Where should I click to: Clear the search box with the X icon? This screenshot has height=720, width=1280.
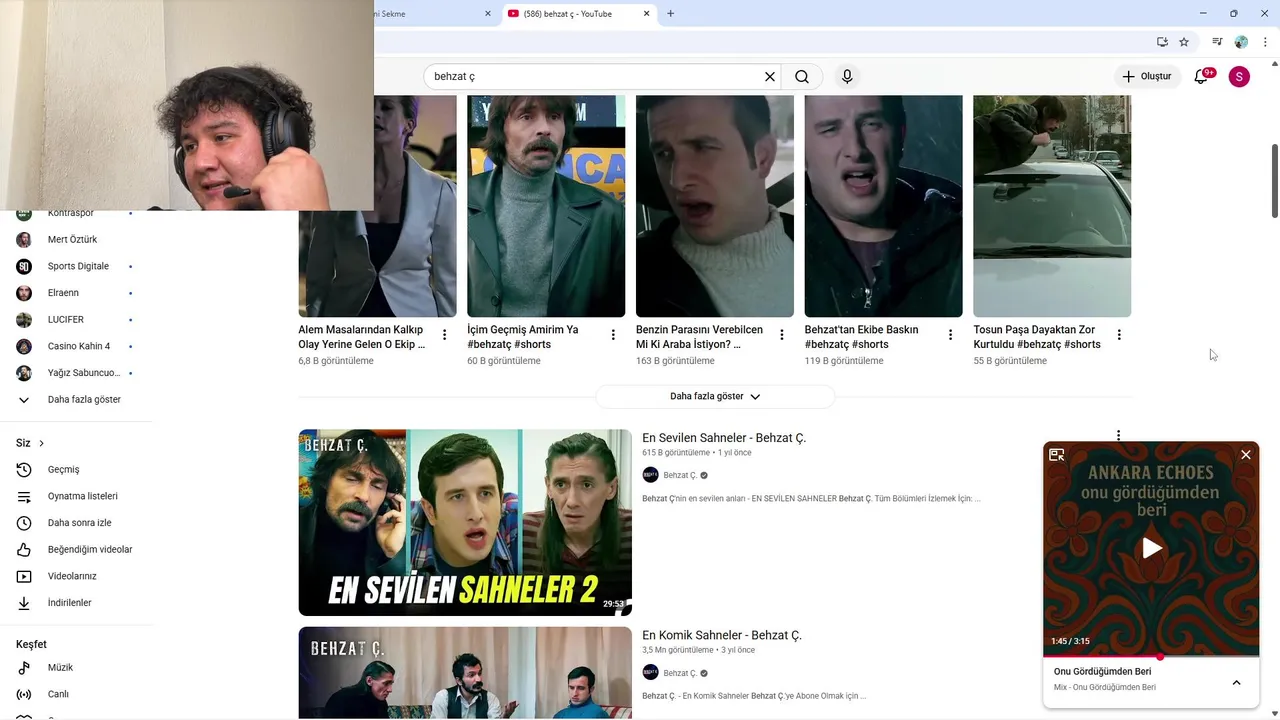click(x=770, y=76)
